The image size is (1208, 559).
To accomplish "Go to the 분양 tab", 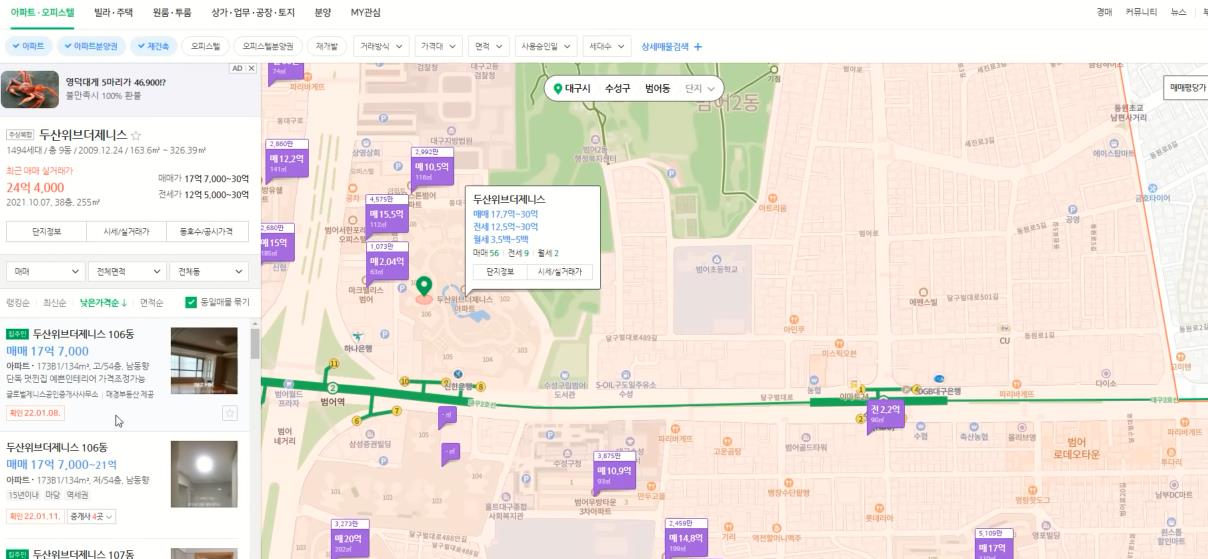I will tap(322, 12).
